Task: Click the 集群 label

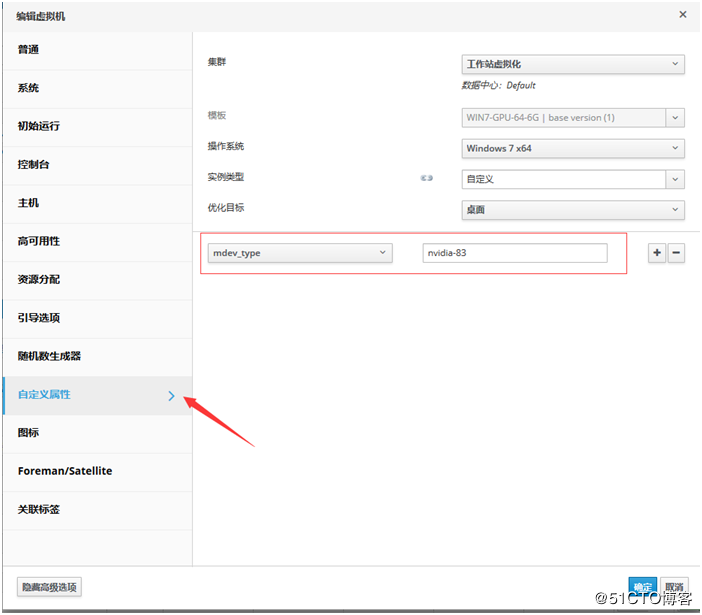Action: [x=217, y=62]
